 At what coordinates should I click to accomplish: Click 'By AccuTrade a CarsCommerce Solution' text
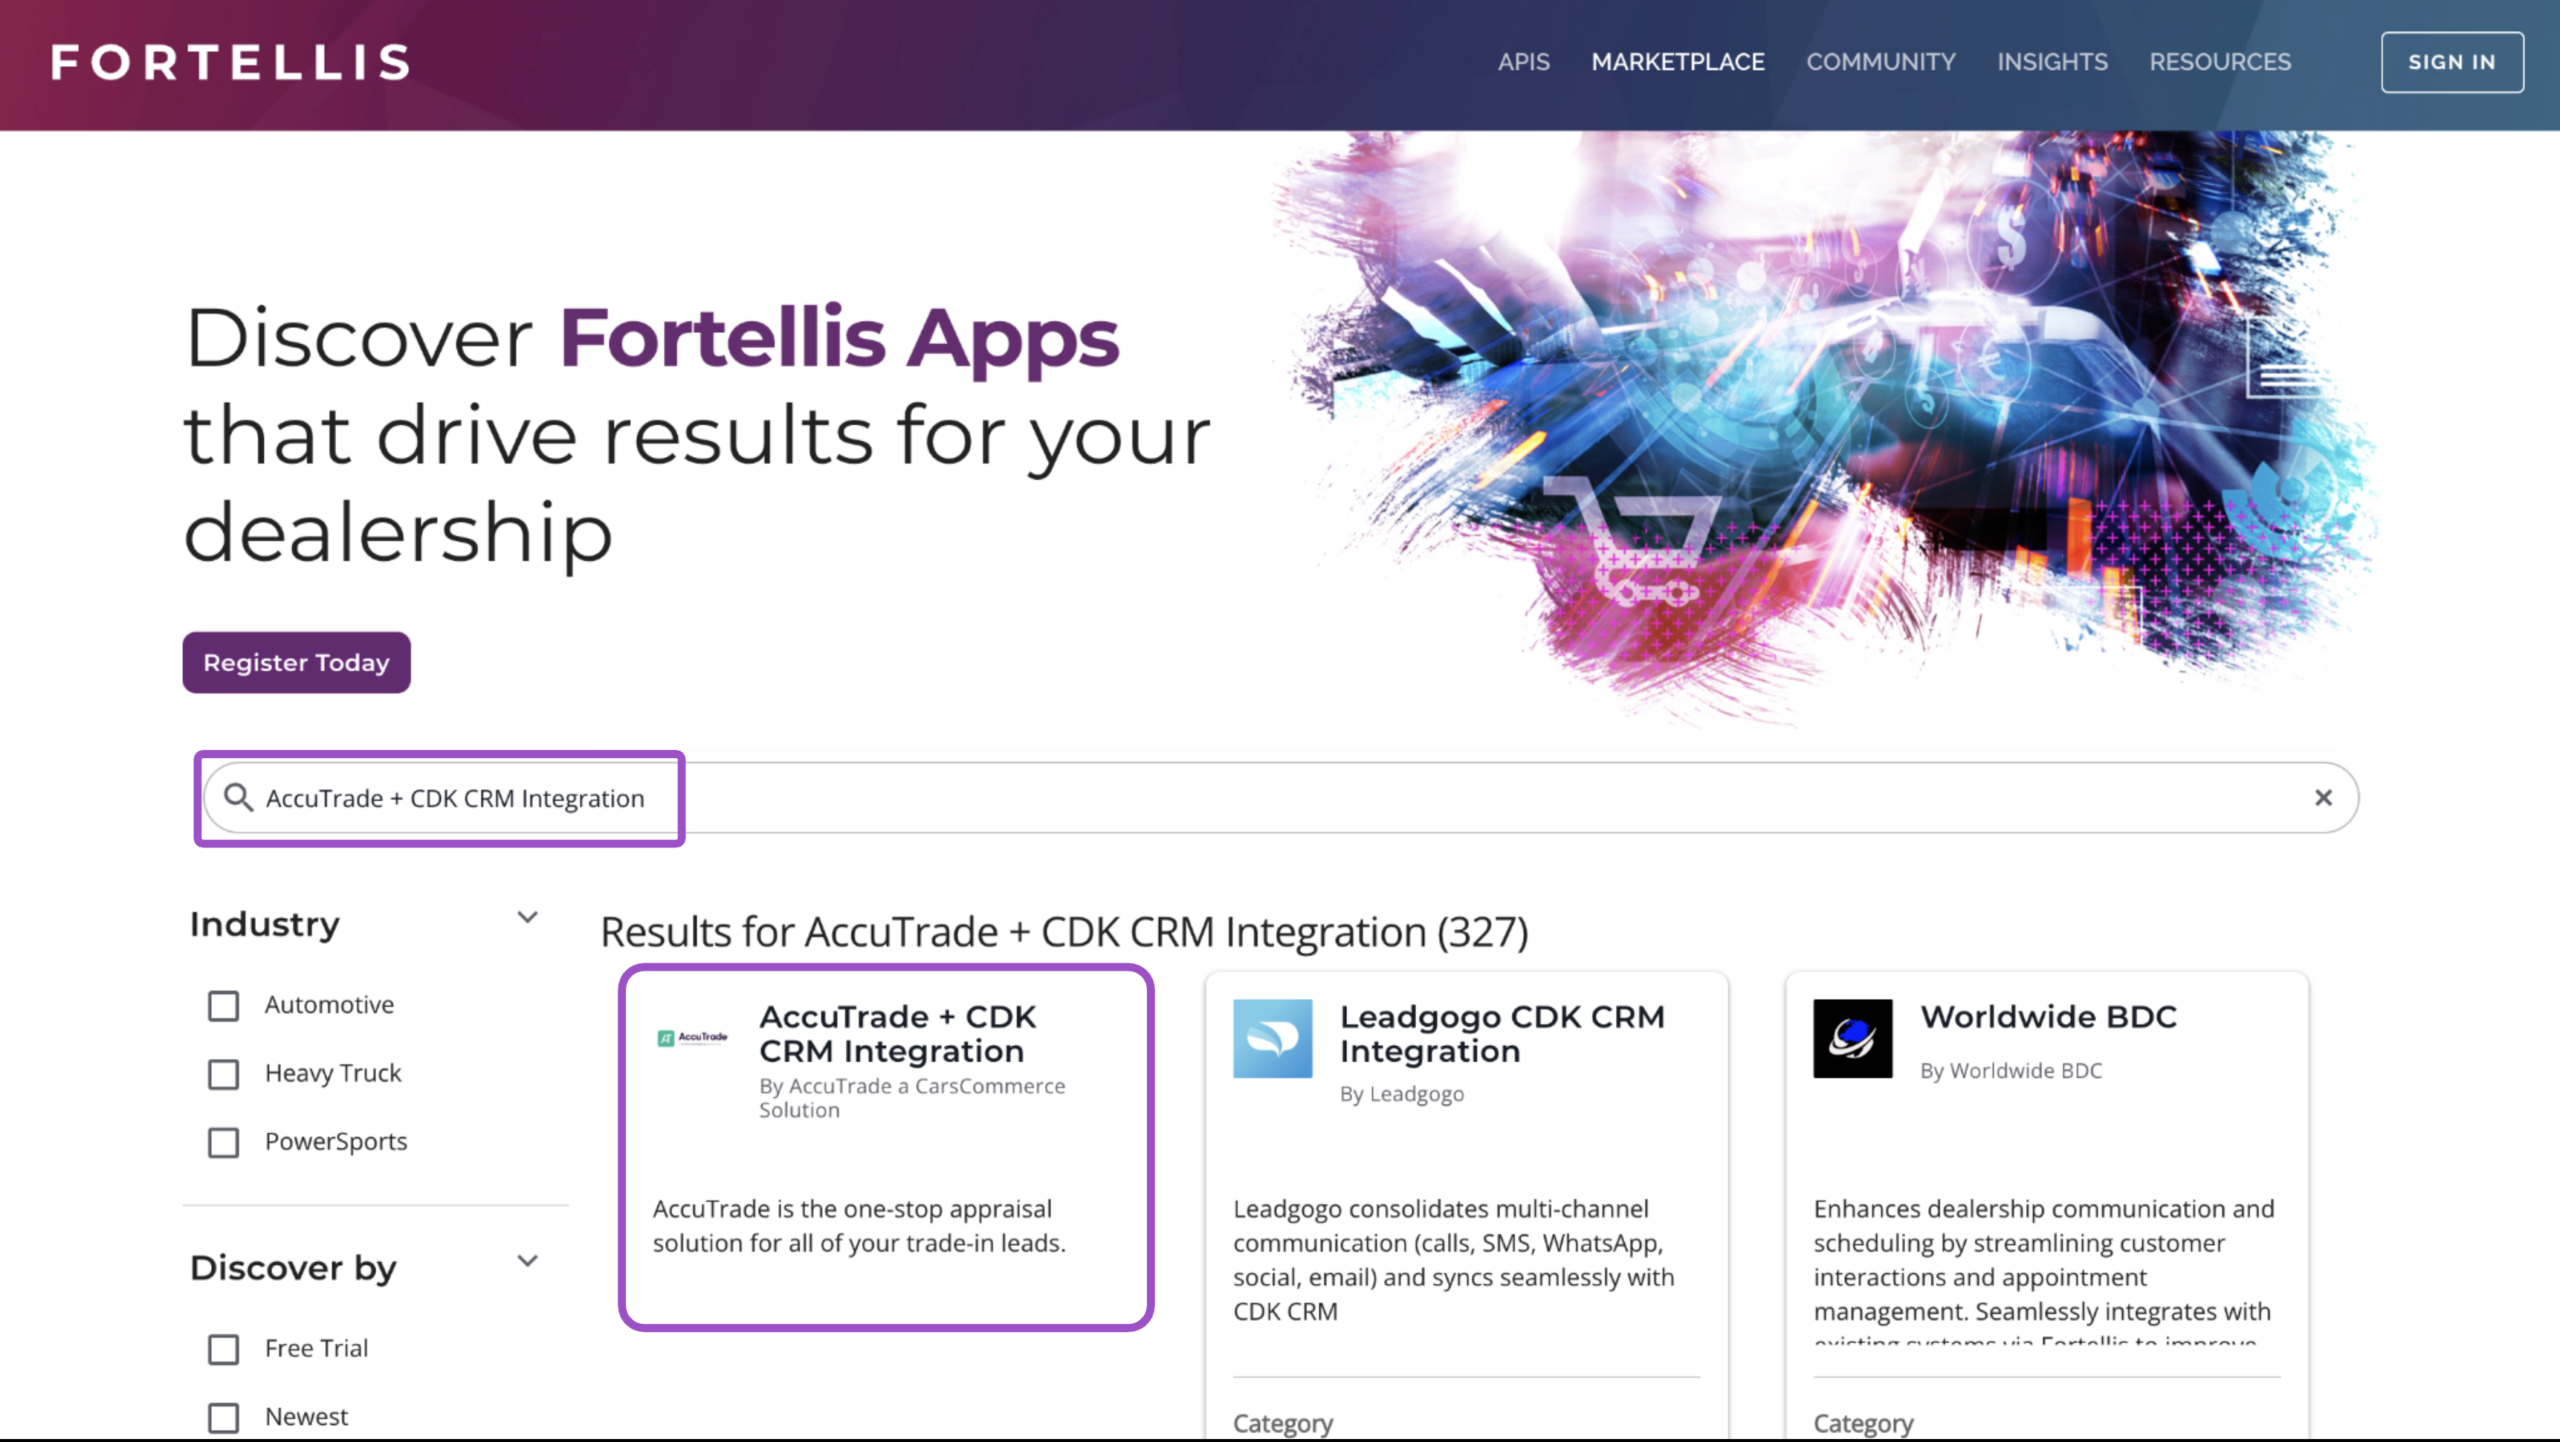coord(912,1098)
